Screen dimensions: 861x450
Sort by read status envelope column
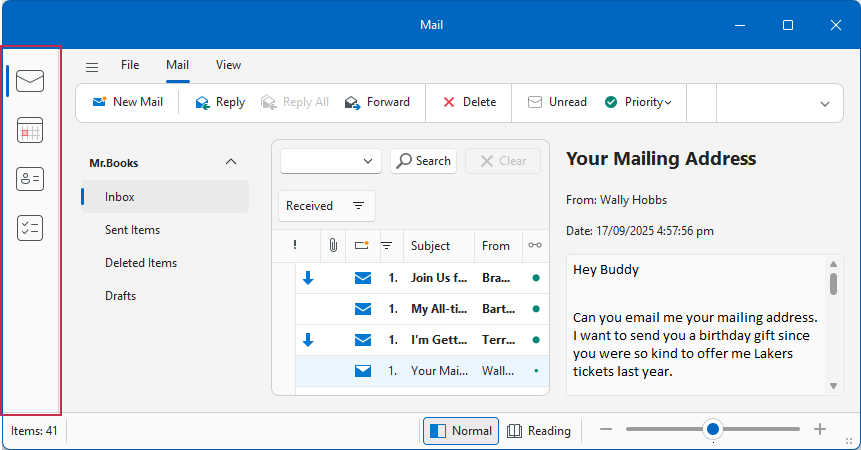(362, 245)
